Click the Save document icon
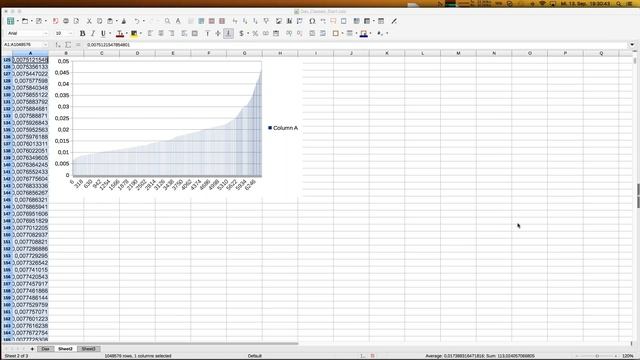The width and height of the screenshot is (640, 360). click(39, 21)
